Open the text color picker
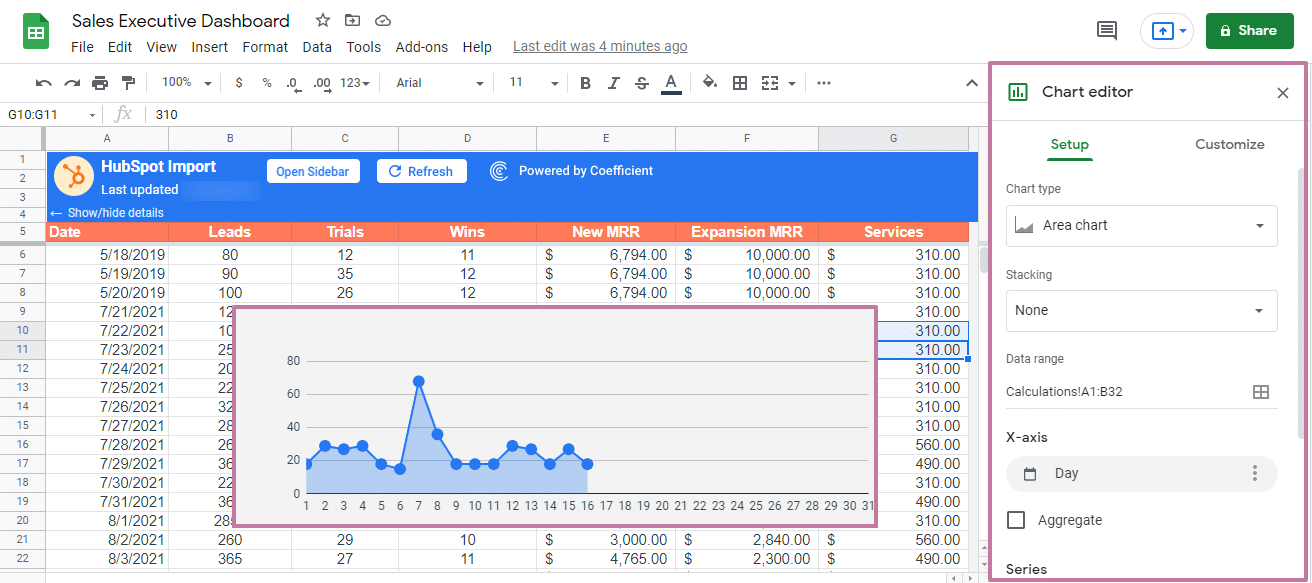The height and width of the screenshot is (583, 1312). (x=671, y=84)
